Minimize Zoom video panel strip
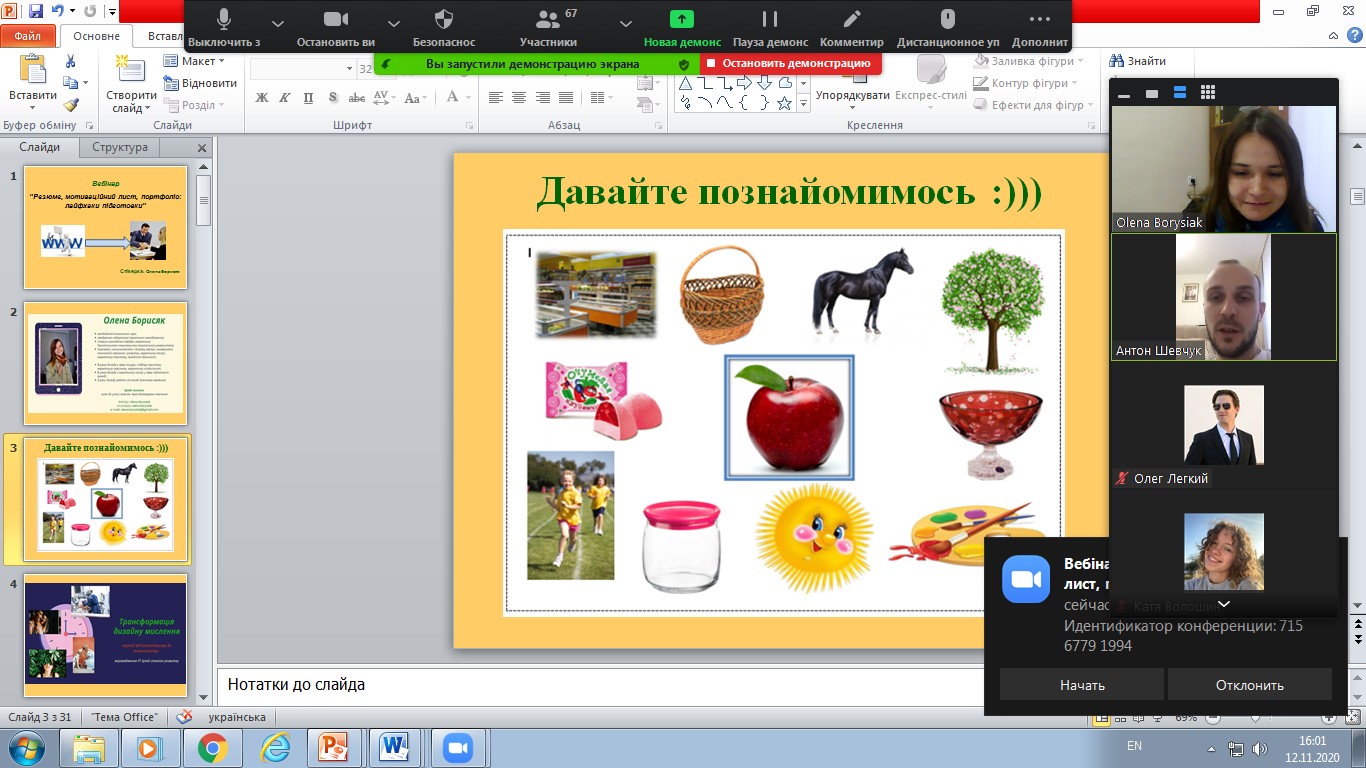Screen dimensions: 1366x768 [x=1124, y=94]
